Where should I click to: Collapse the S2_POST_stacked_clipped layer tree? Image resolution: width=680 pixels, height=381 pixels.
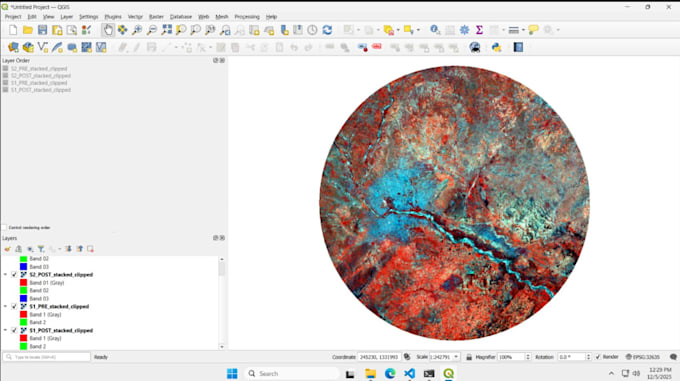(6, 275)
